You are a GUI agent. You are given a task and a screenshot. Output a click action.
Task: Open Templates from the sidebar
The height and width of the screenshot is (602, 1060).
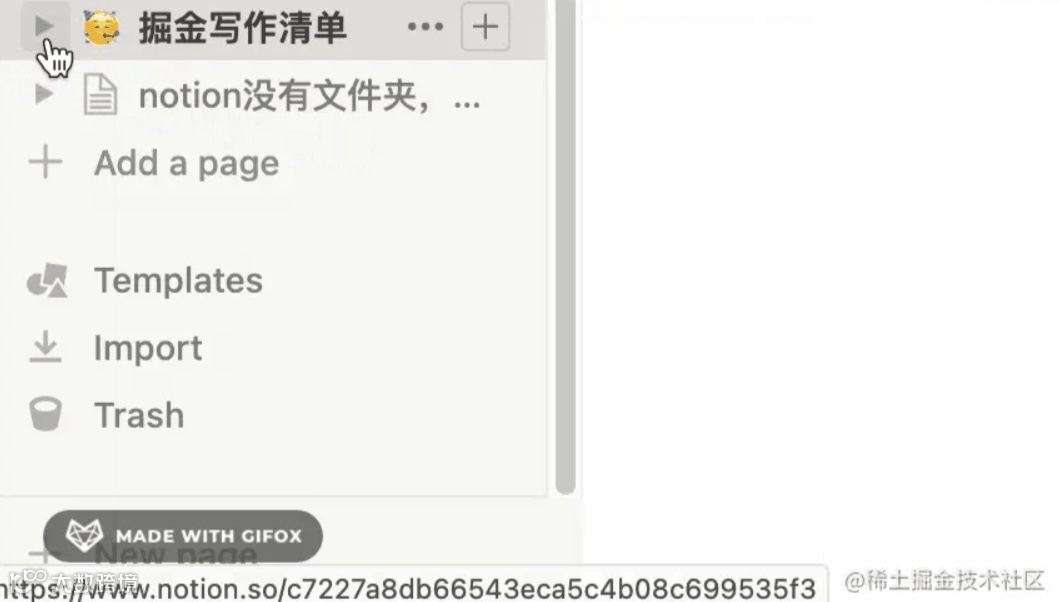click(178, 280)
